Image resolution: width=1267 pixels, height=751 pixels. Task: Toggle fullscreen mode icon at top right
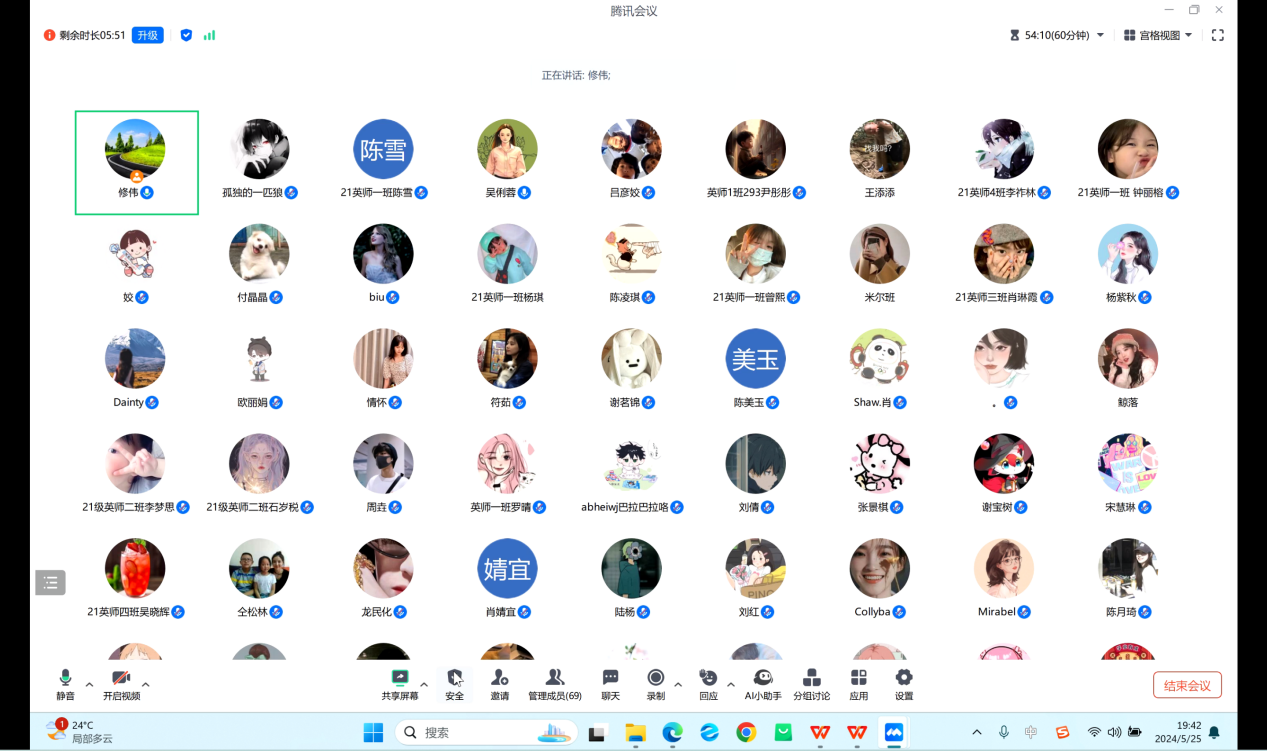click(x=1217, y=35)
